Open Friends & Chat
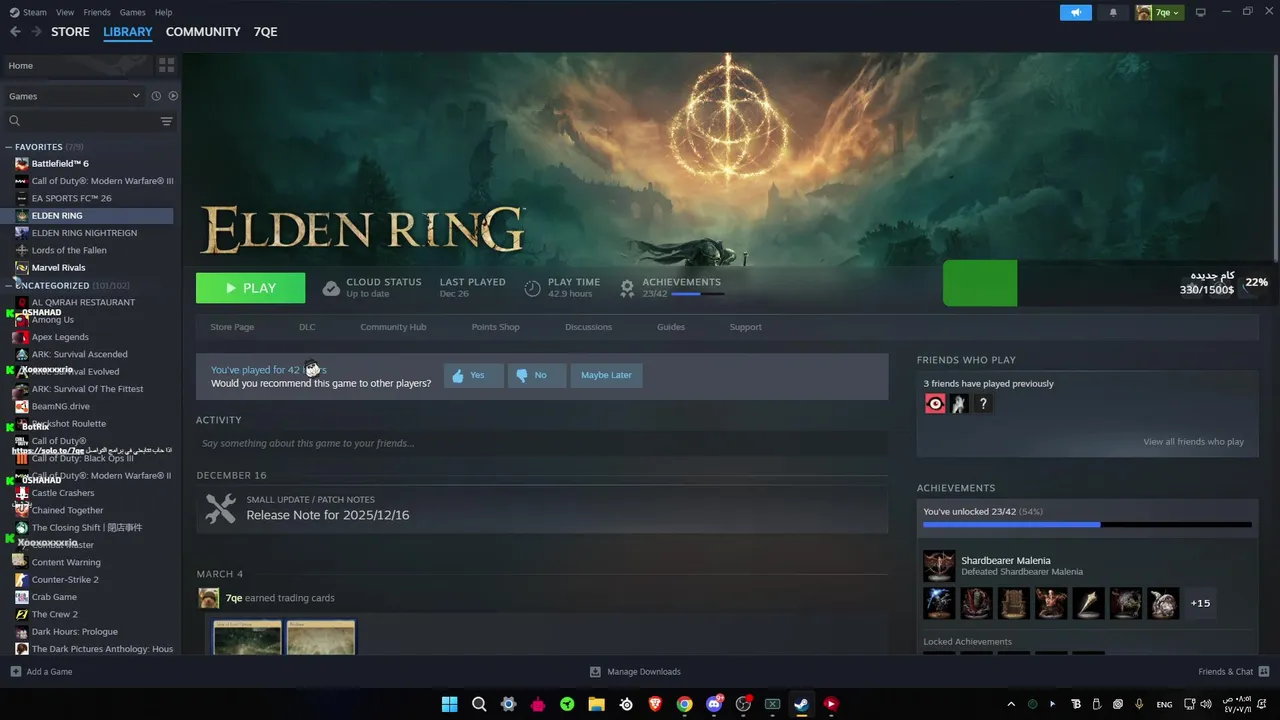The width and height of the screenshot is (1280, 720). click(1233, 672)
